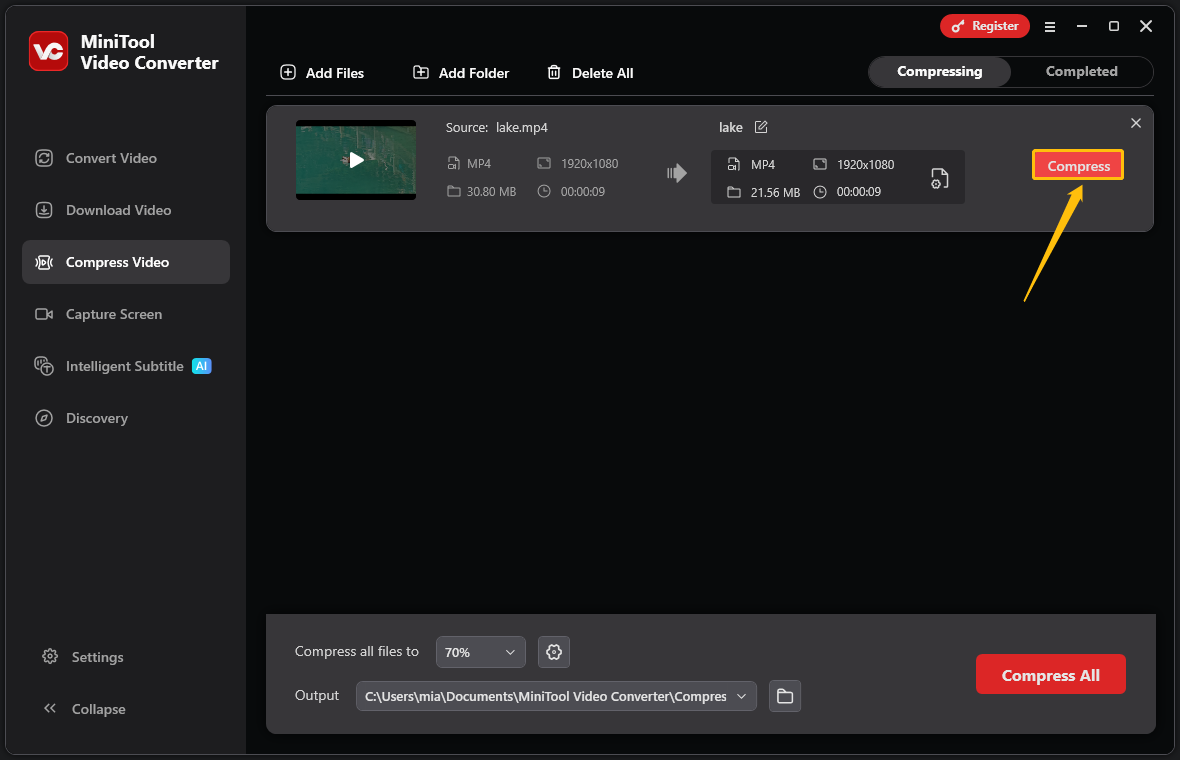The image size is (1180, 760).
Task: Open Intelligent Subtitle with AI badge
Action: click(44, 366)
